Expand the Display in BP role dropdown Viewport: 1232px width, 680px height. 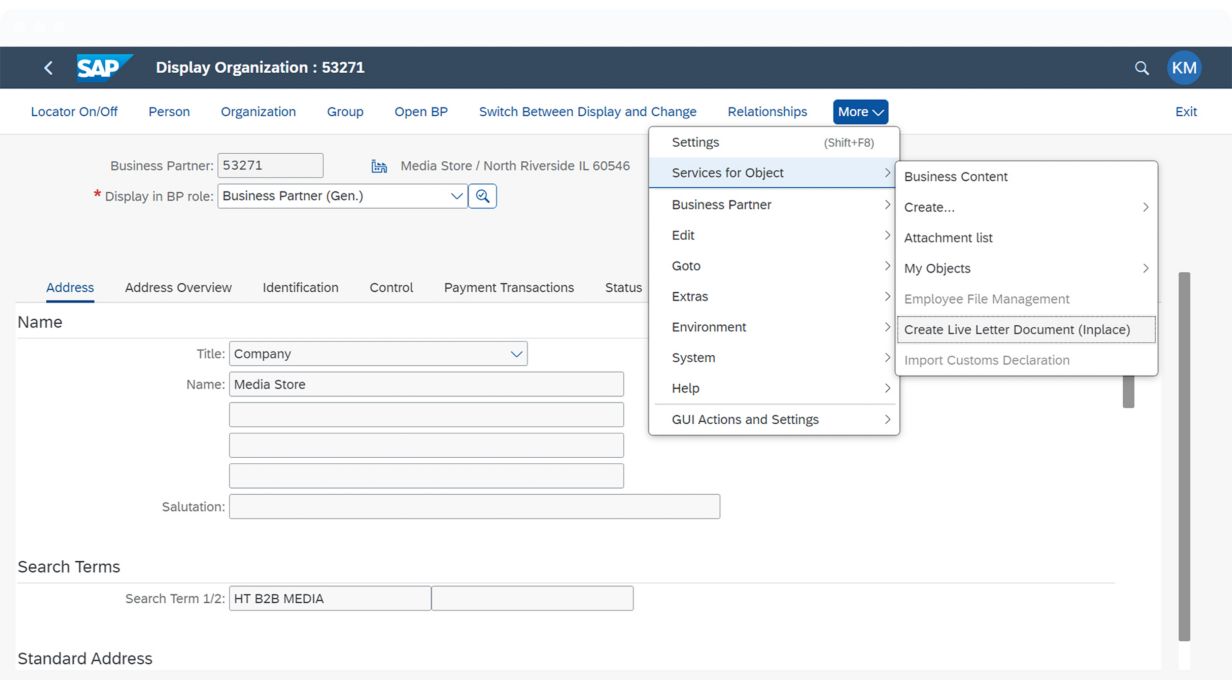tap(457, 196)
